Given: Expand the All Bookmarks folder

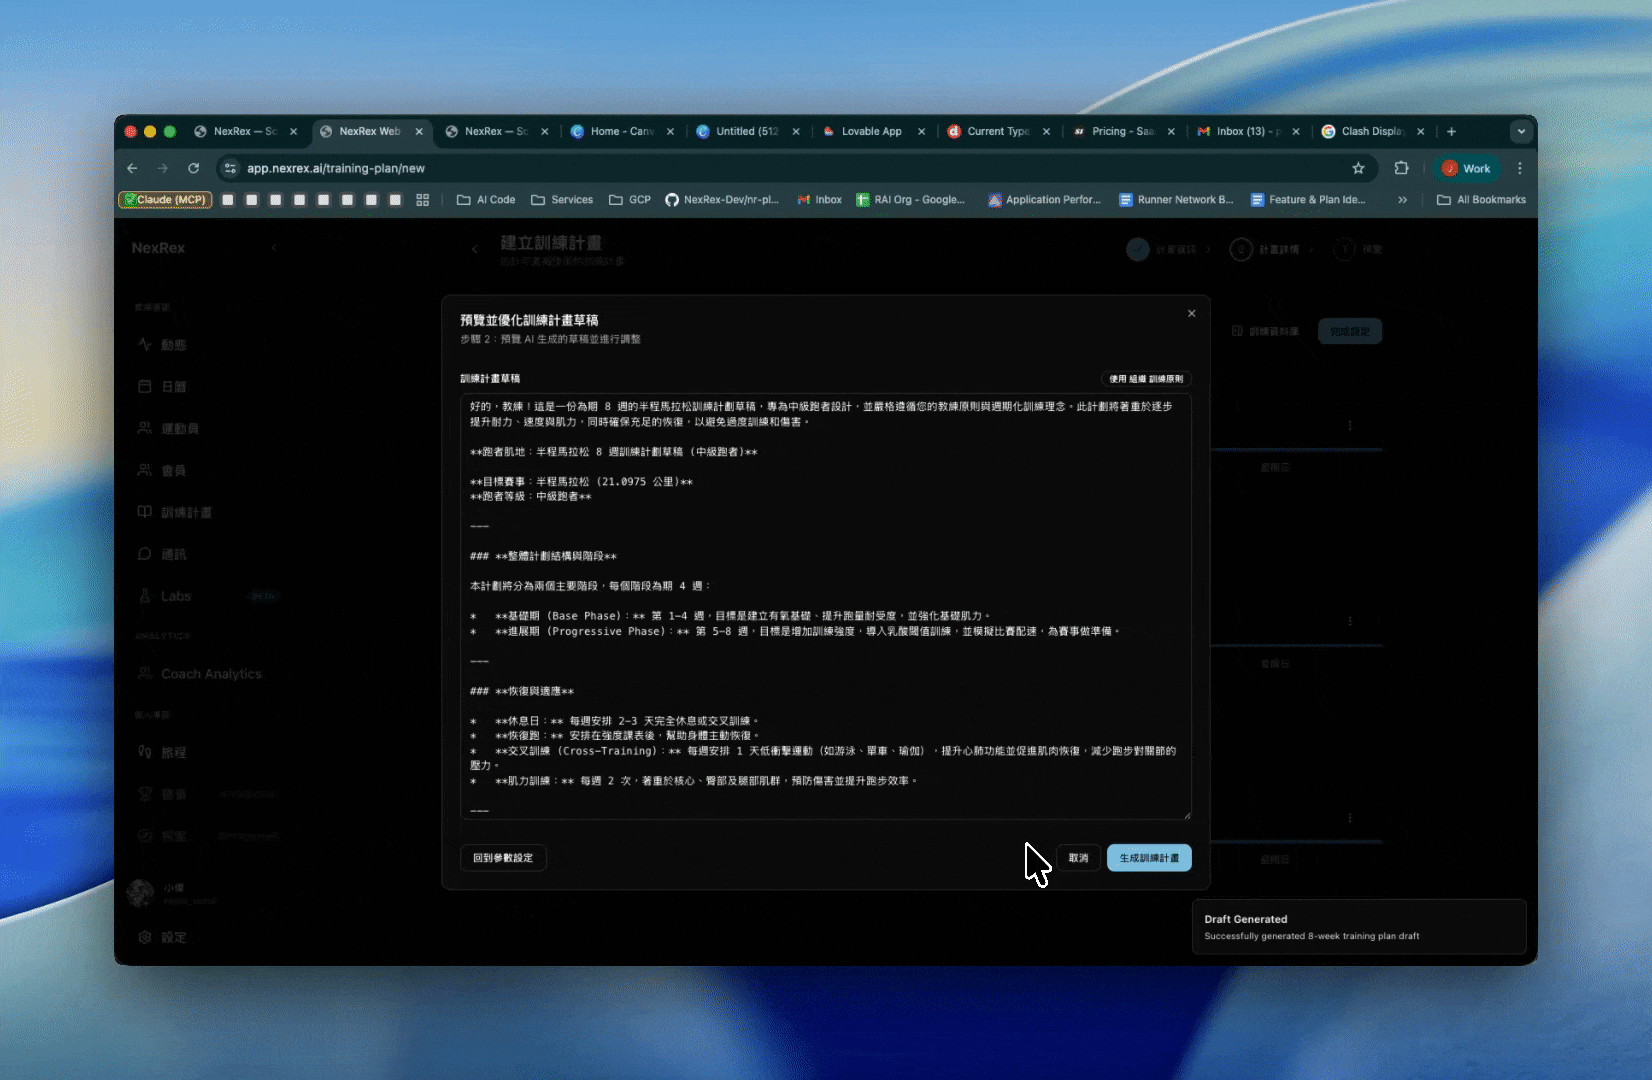Looking at the screenshot, I should [x=1481, y=200].
